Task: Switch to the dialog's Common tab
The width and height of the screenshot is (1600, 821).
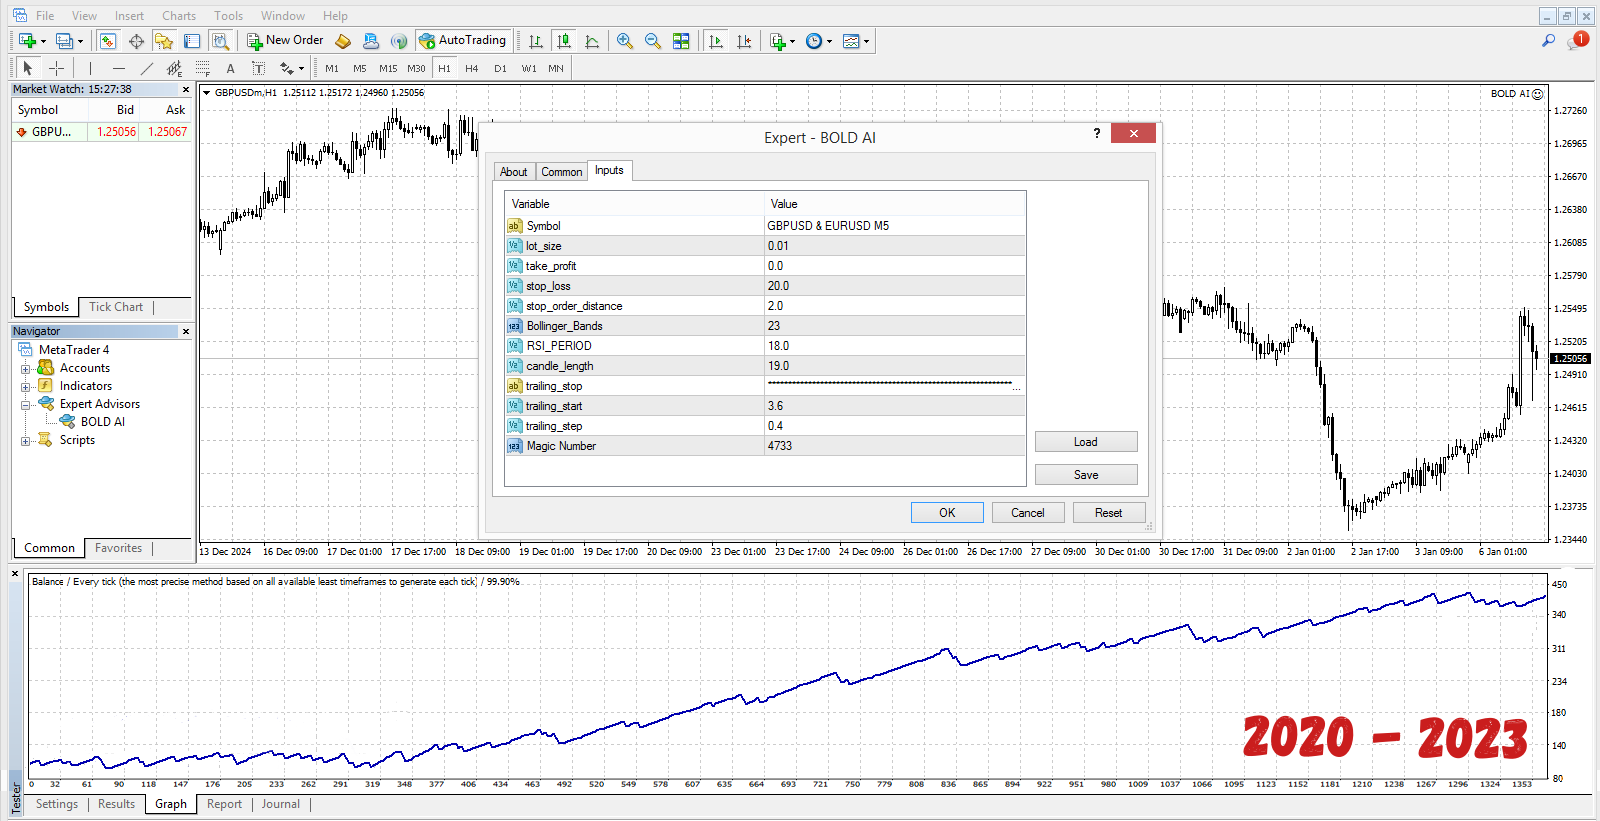Action: click(561, 172)
